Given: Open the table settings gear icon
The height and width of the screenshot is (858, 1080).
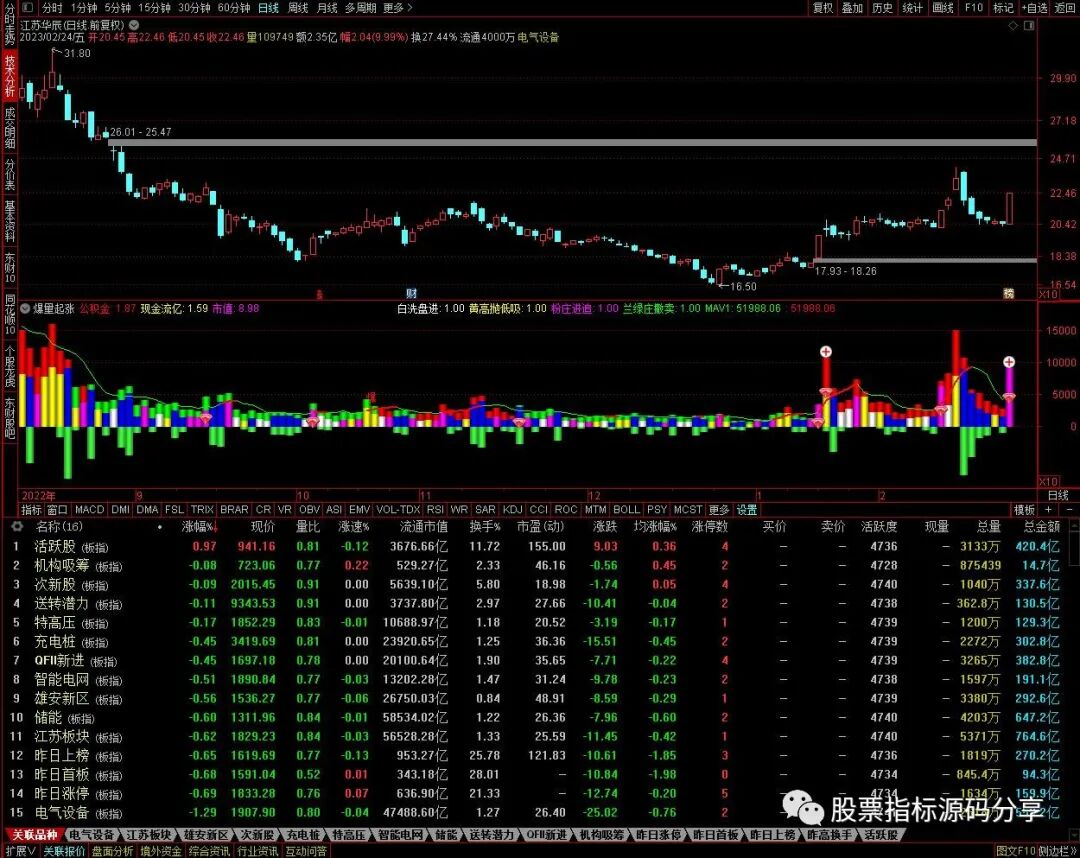Looking at the screenshot, I should [x=17, y=527].
